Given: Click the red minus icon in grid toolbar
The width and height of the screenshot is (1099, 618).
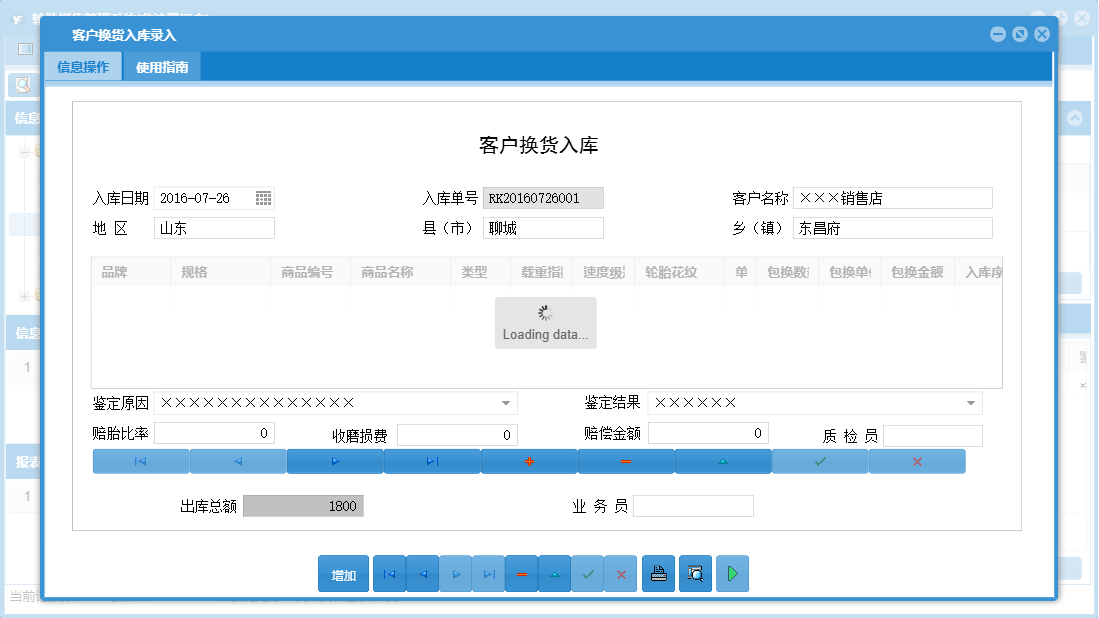Looking at the screenshot, I should pos(625,461).
